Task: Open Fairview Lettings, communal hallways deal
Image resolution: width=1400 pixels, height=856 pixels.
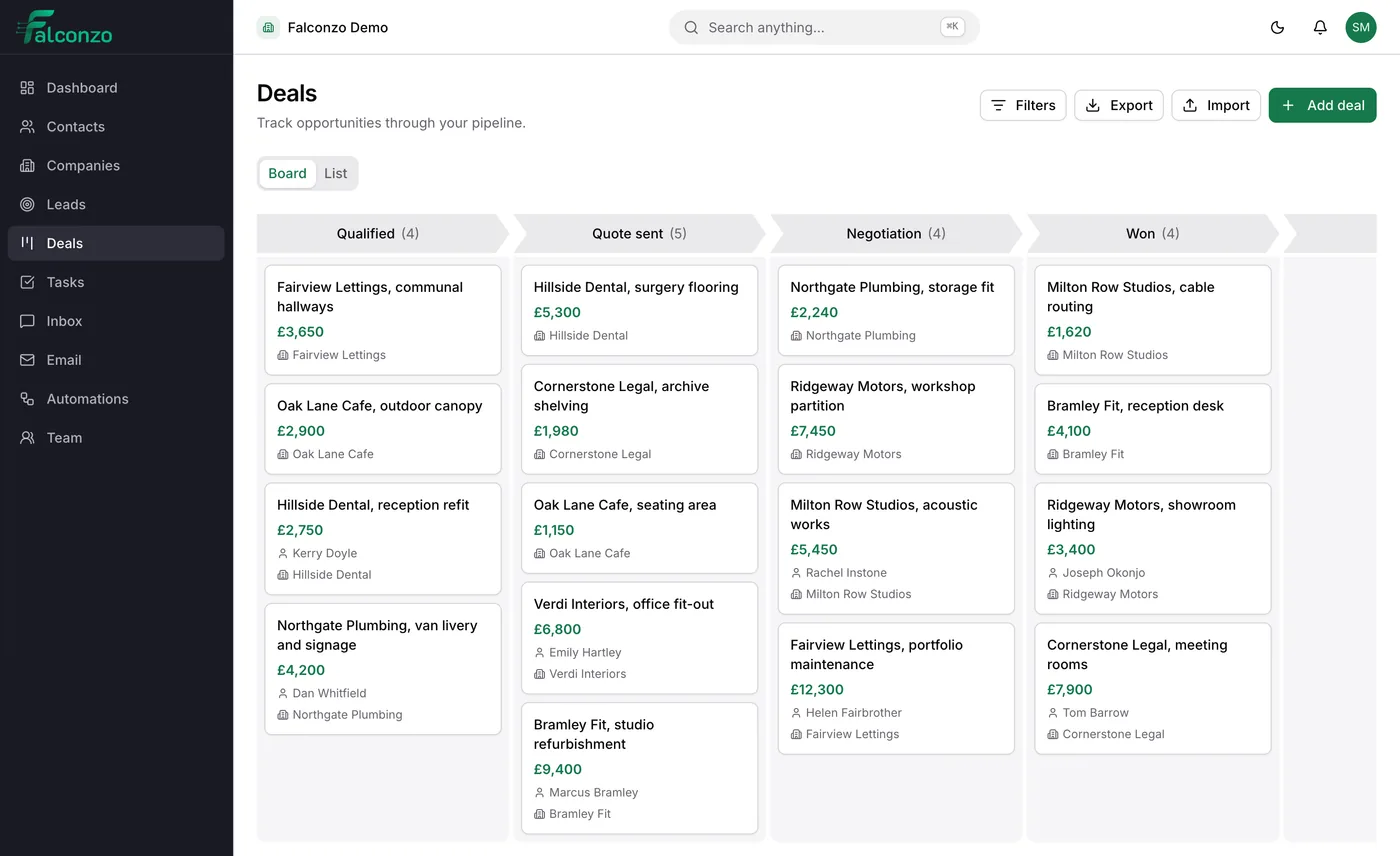Action: tap(383, 320)
